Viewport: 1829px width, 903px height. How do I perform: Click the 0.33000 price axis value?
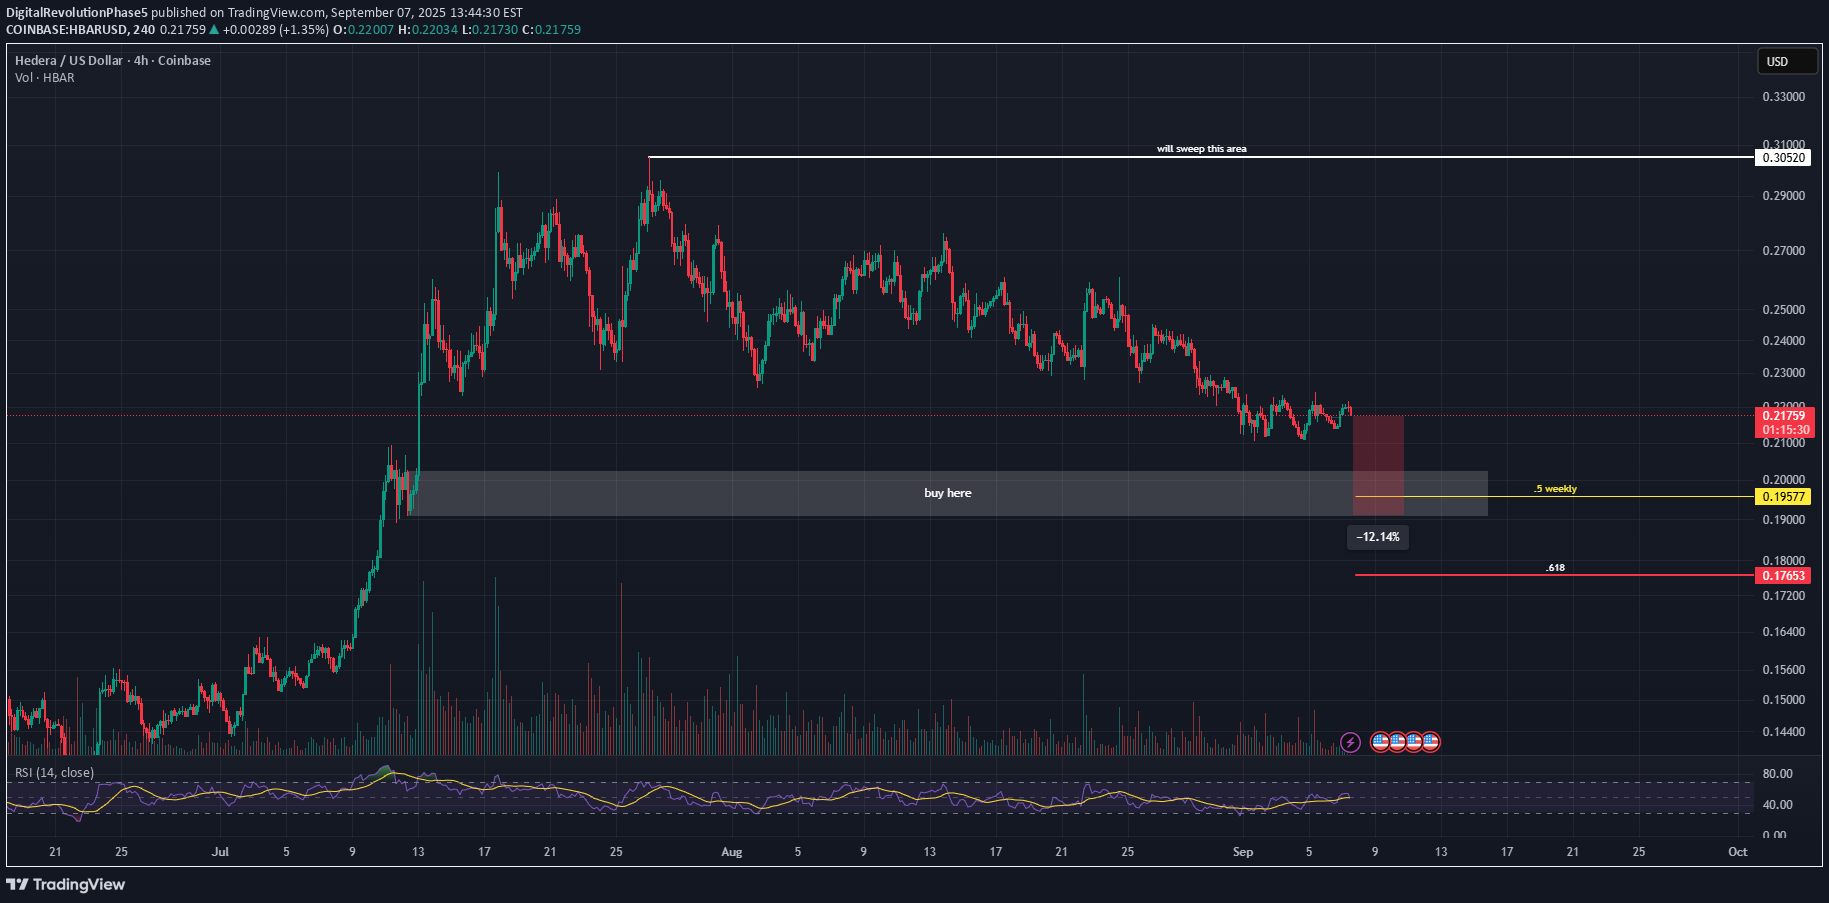pos(1783,97)
